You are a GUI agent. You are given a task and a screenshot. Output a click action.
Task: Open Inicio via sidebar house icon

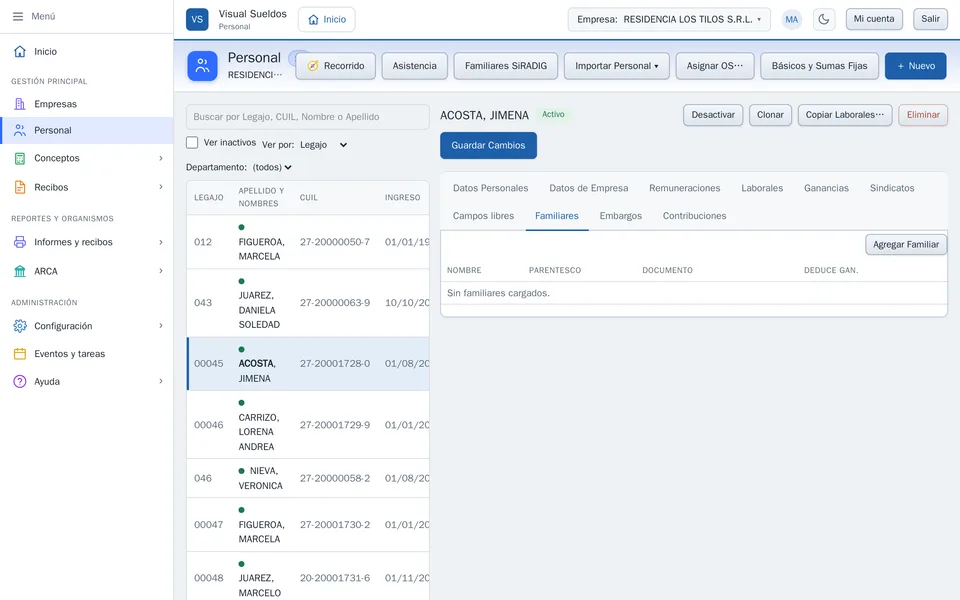pyautogui.click(x=20, y=51)
